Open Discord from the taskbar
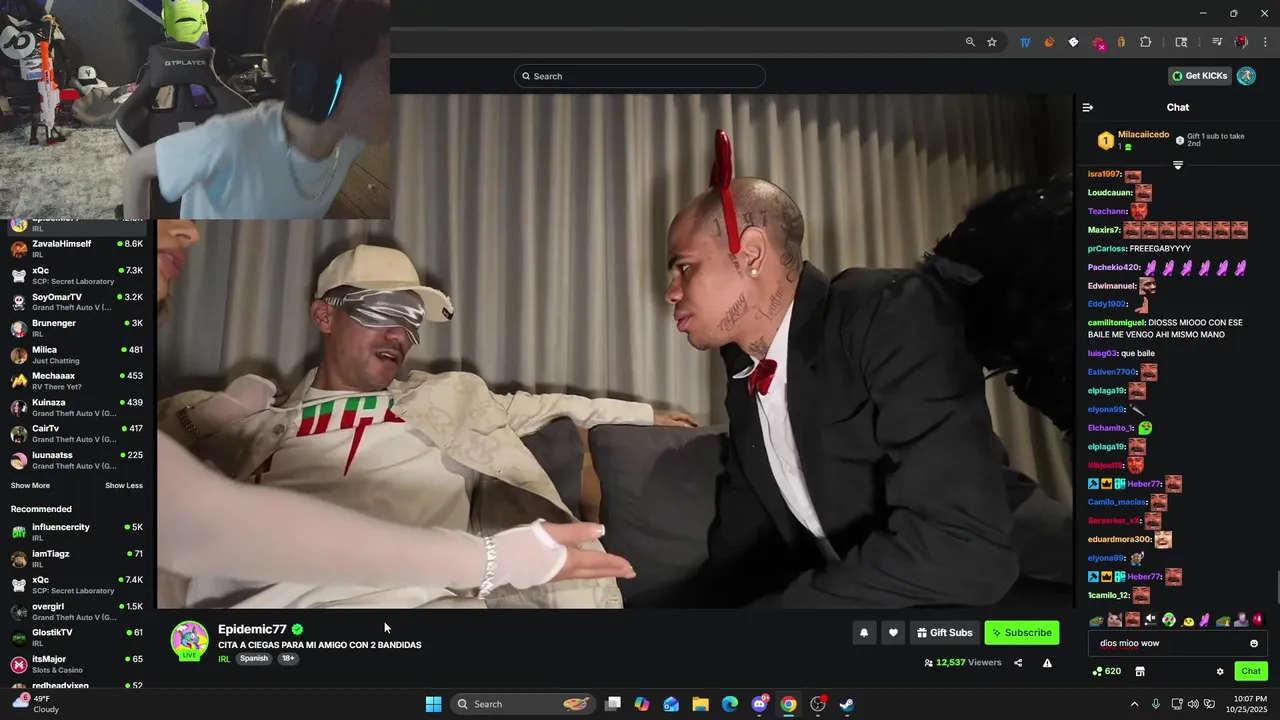The height and width of the screenshot is (720, 1280). (759, 704)
